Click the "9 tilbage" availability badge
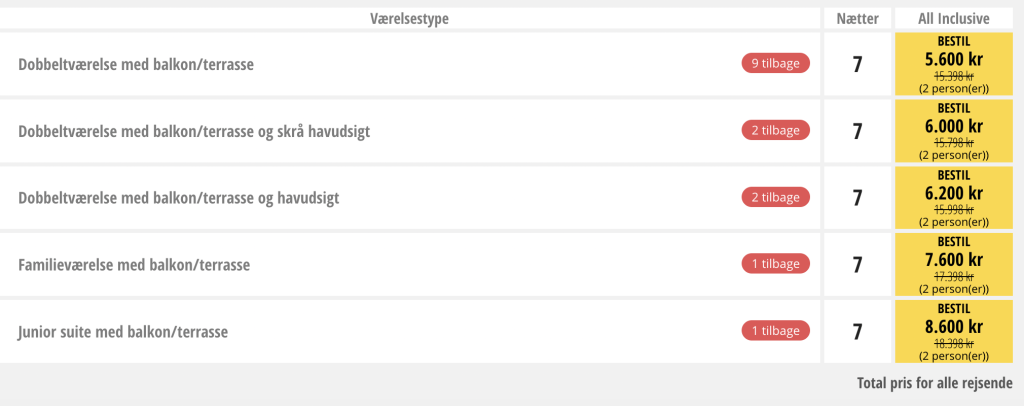The image size is (1024, 406). (775, 64)
